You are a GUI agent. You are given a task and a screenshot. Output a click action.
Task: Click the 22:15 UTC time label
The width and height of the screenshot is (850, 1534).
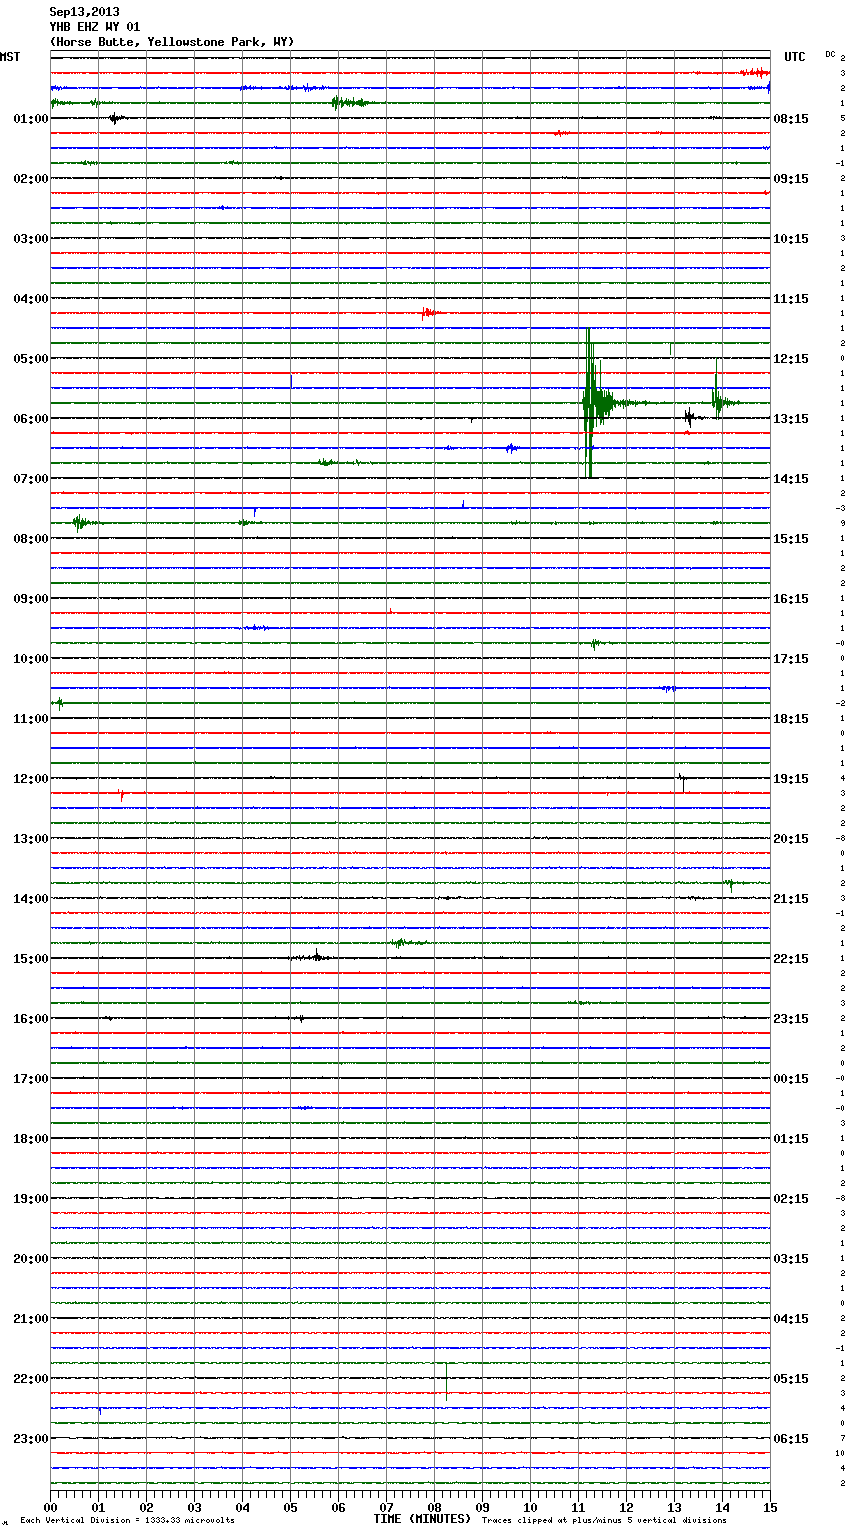tap(791, 959)
